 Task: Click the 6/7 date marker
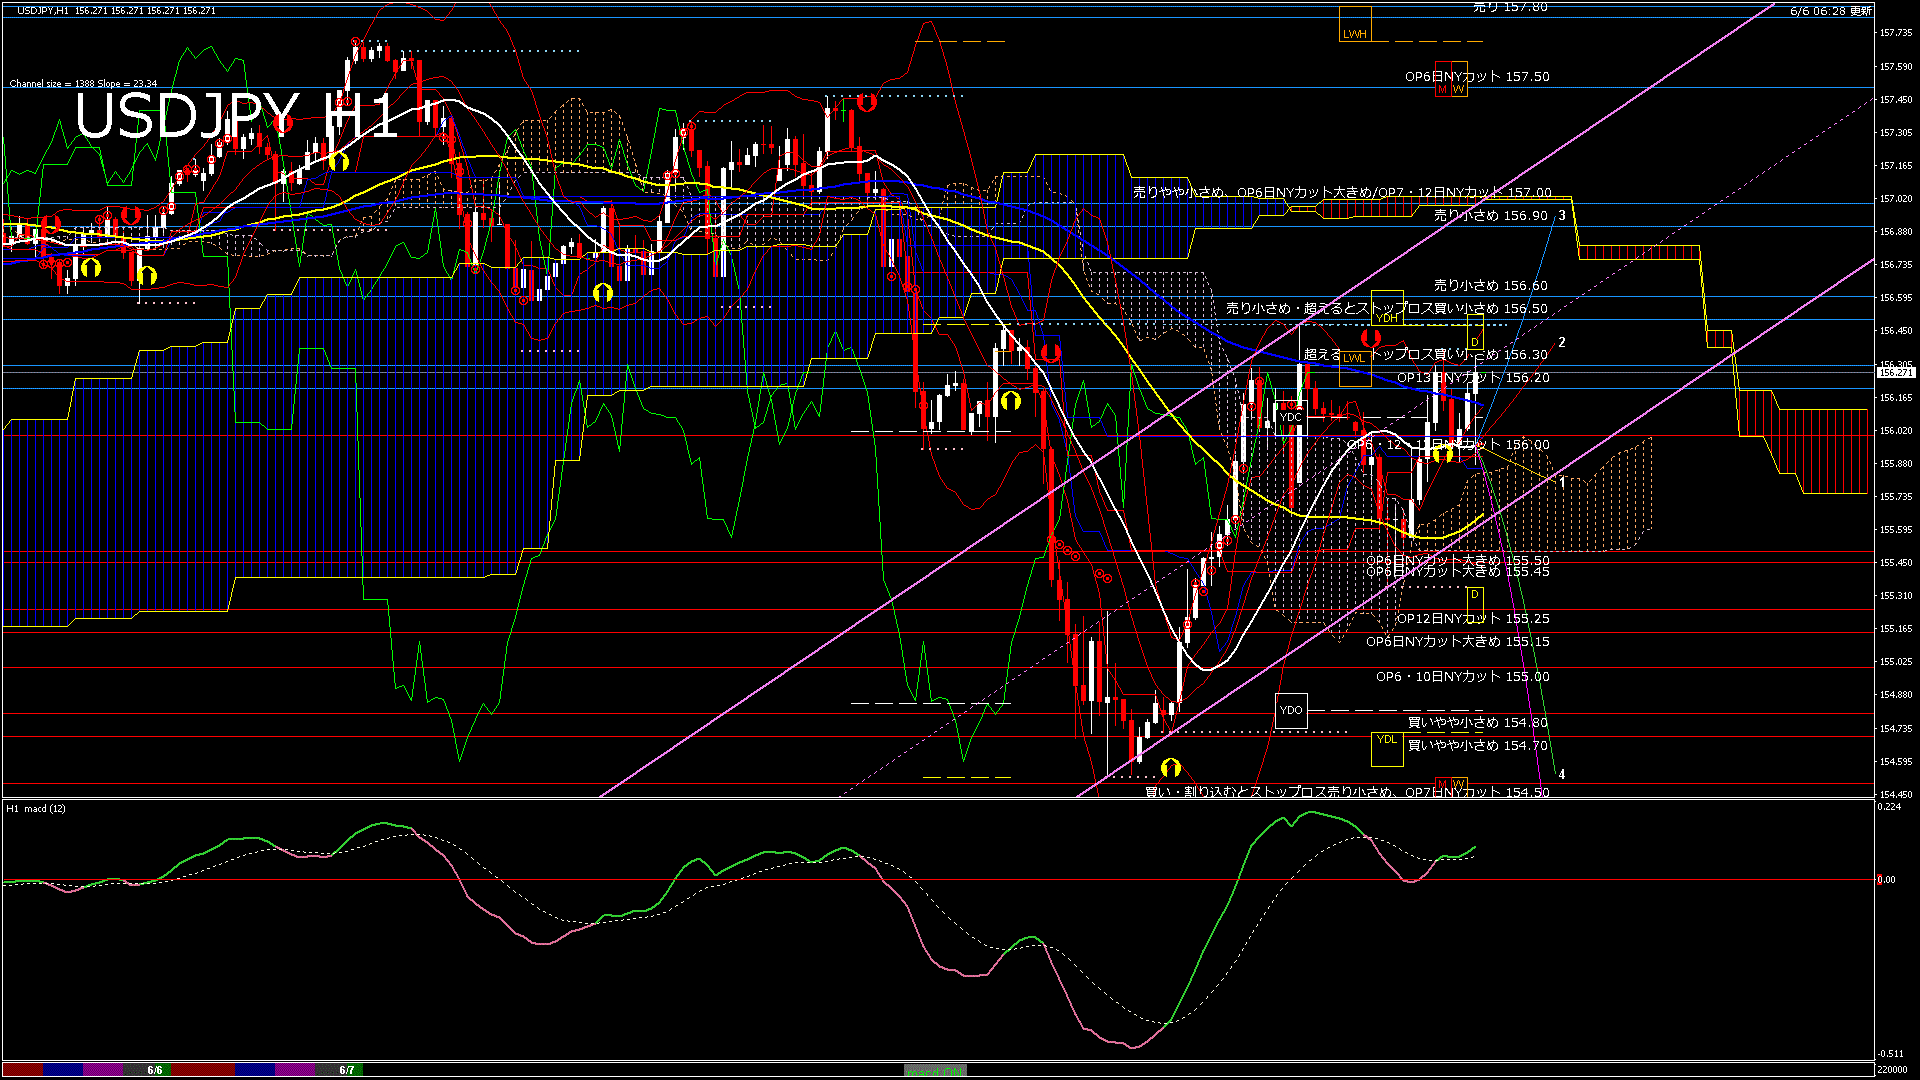347,1070
